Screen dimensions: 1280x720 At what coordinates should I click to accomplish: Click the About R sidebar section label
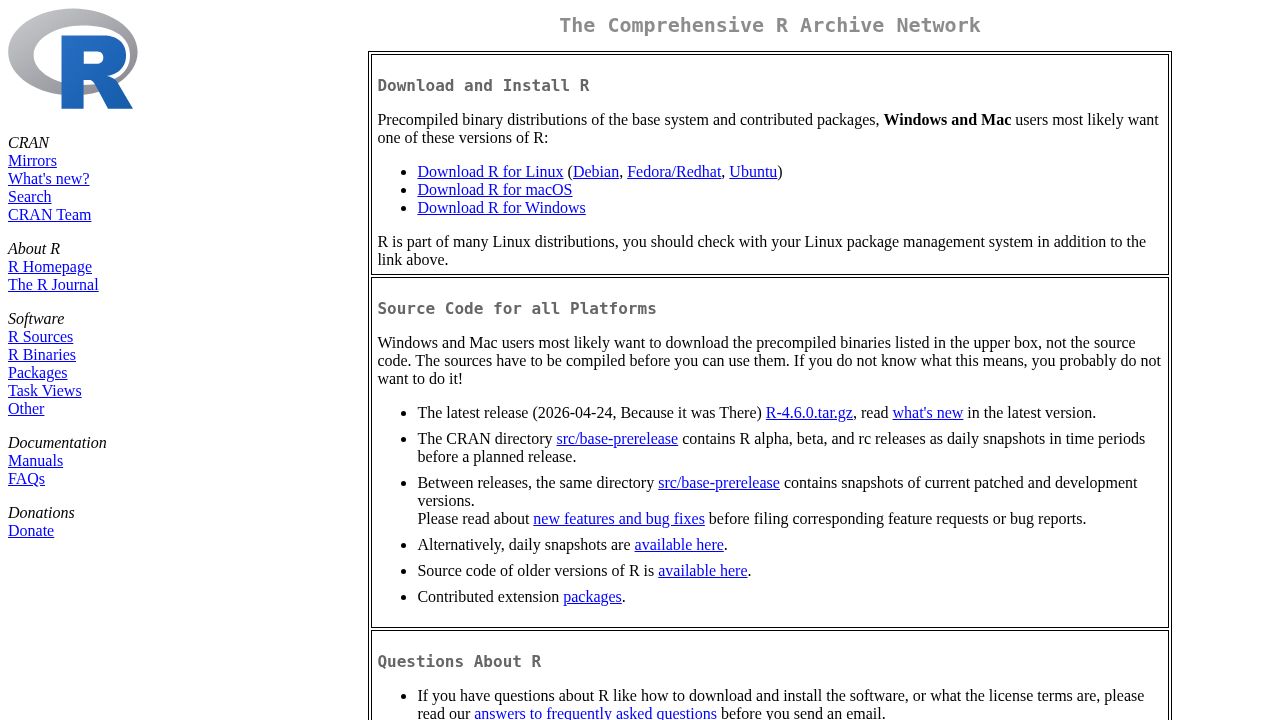(34, 249)
